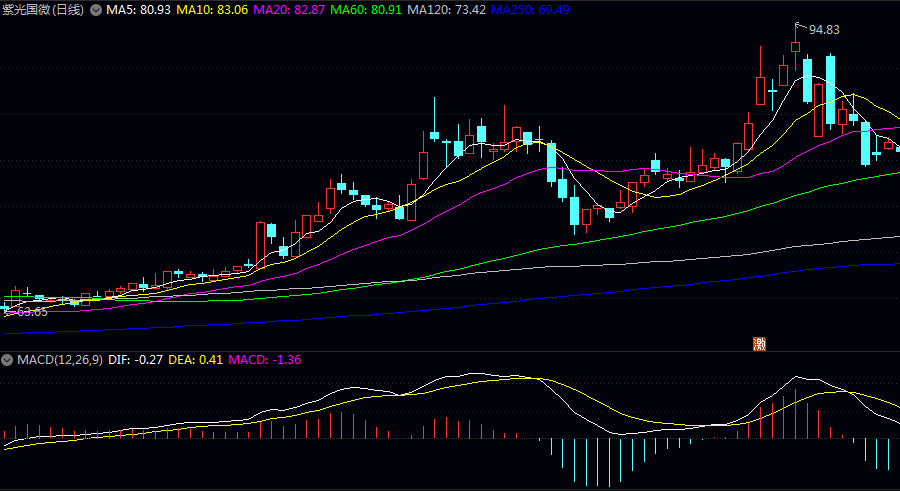Click the highest red candlestick under 94.83
This screenshot has width=900, height=491.
coord(795,46)
